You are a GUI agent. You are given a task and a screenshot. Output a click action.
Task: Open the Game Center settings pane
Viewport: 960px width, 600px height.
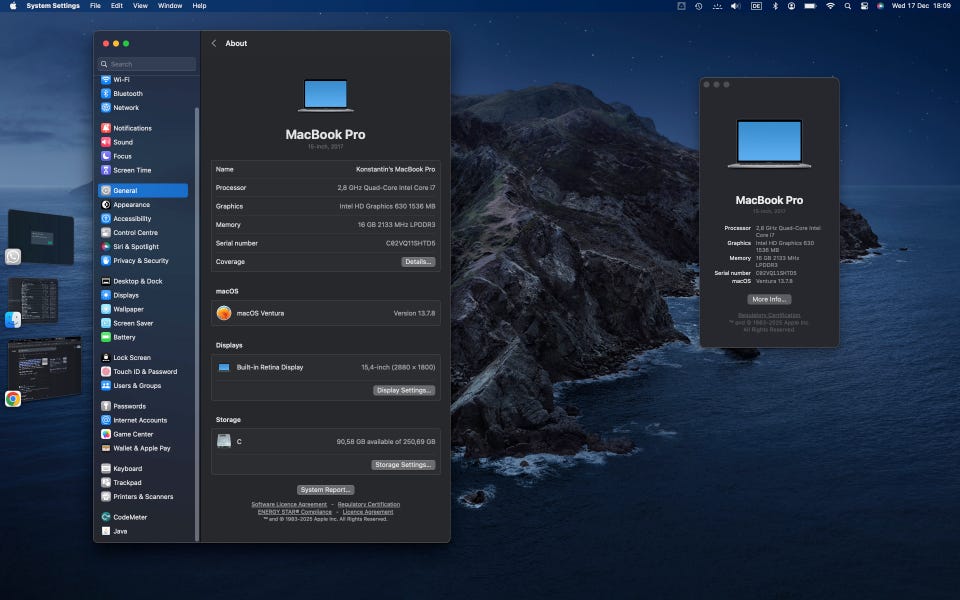point(132,434)
